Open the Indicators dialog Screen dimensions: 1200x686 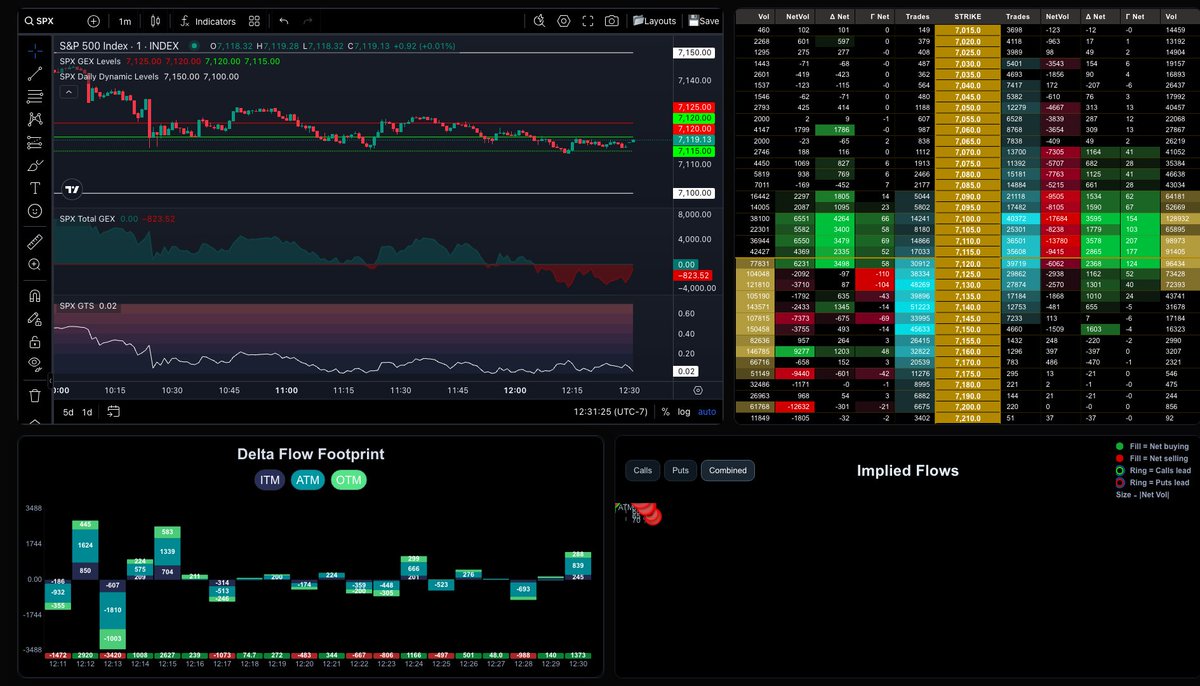(208, 21)
